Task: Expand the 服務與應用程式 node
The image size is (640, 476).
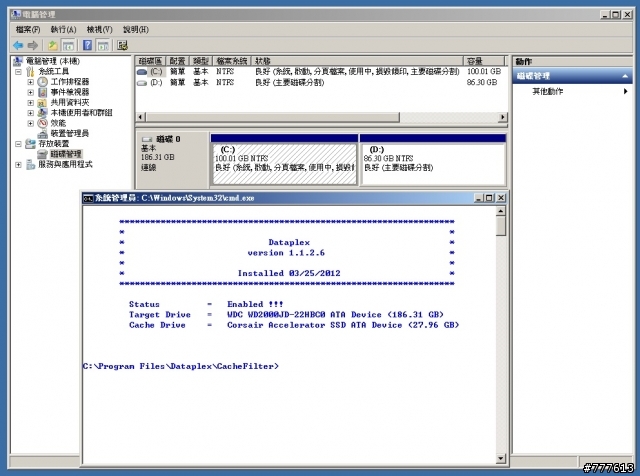Action: point(18,164)
